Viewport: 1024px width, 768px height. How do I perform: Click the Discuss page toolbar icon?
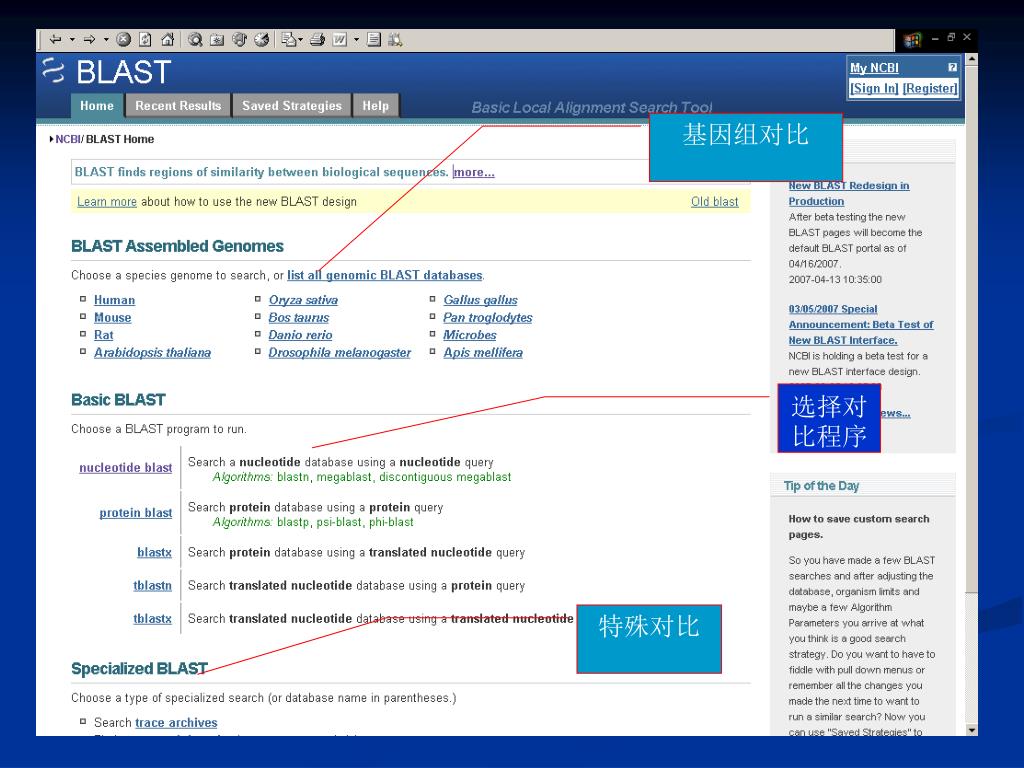374,40
